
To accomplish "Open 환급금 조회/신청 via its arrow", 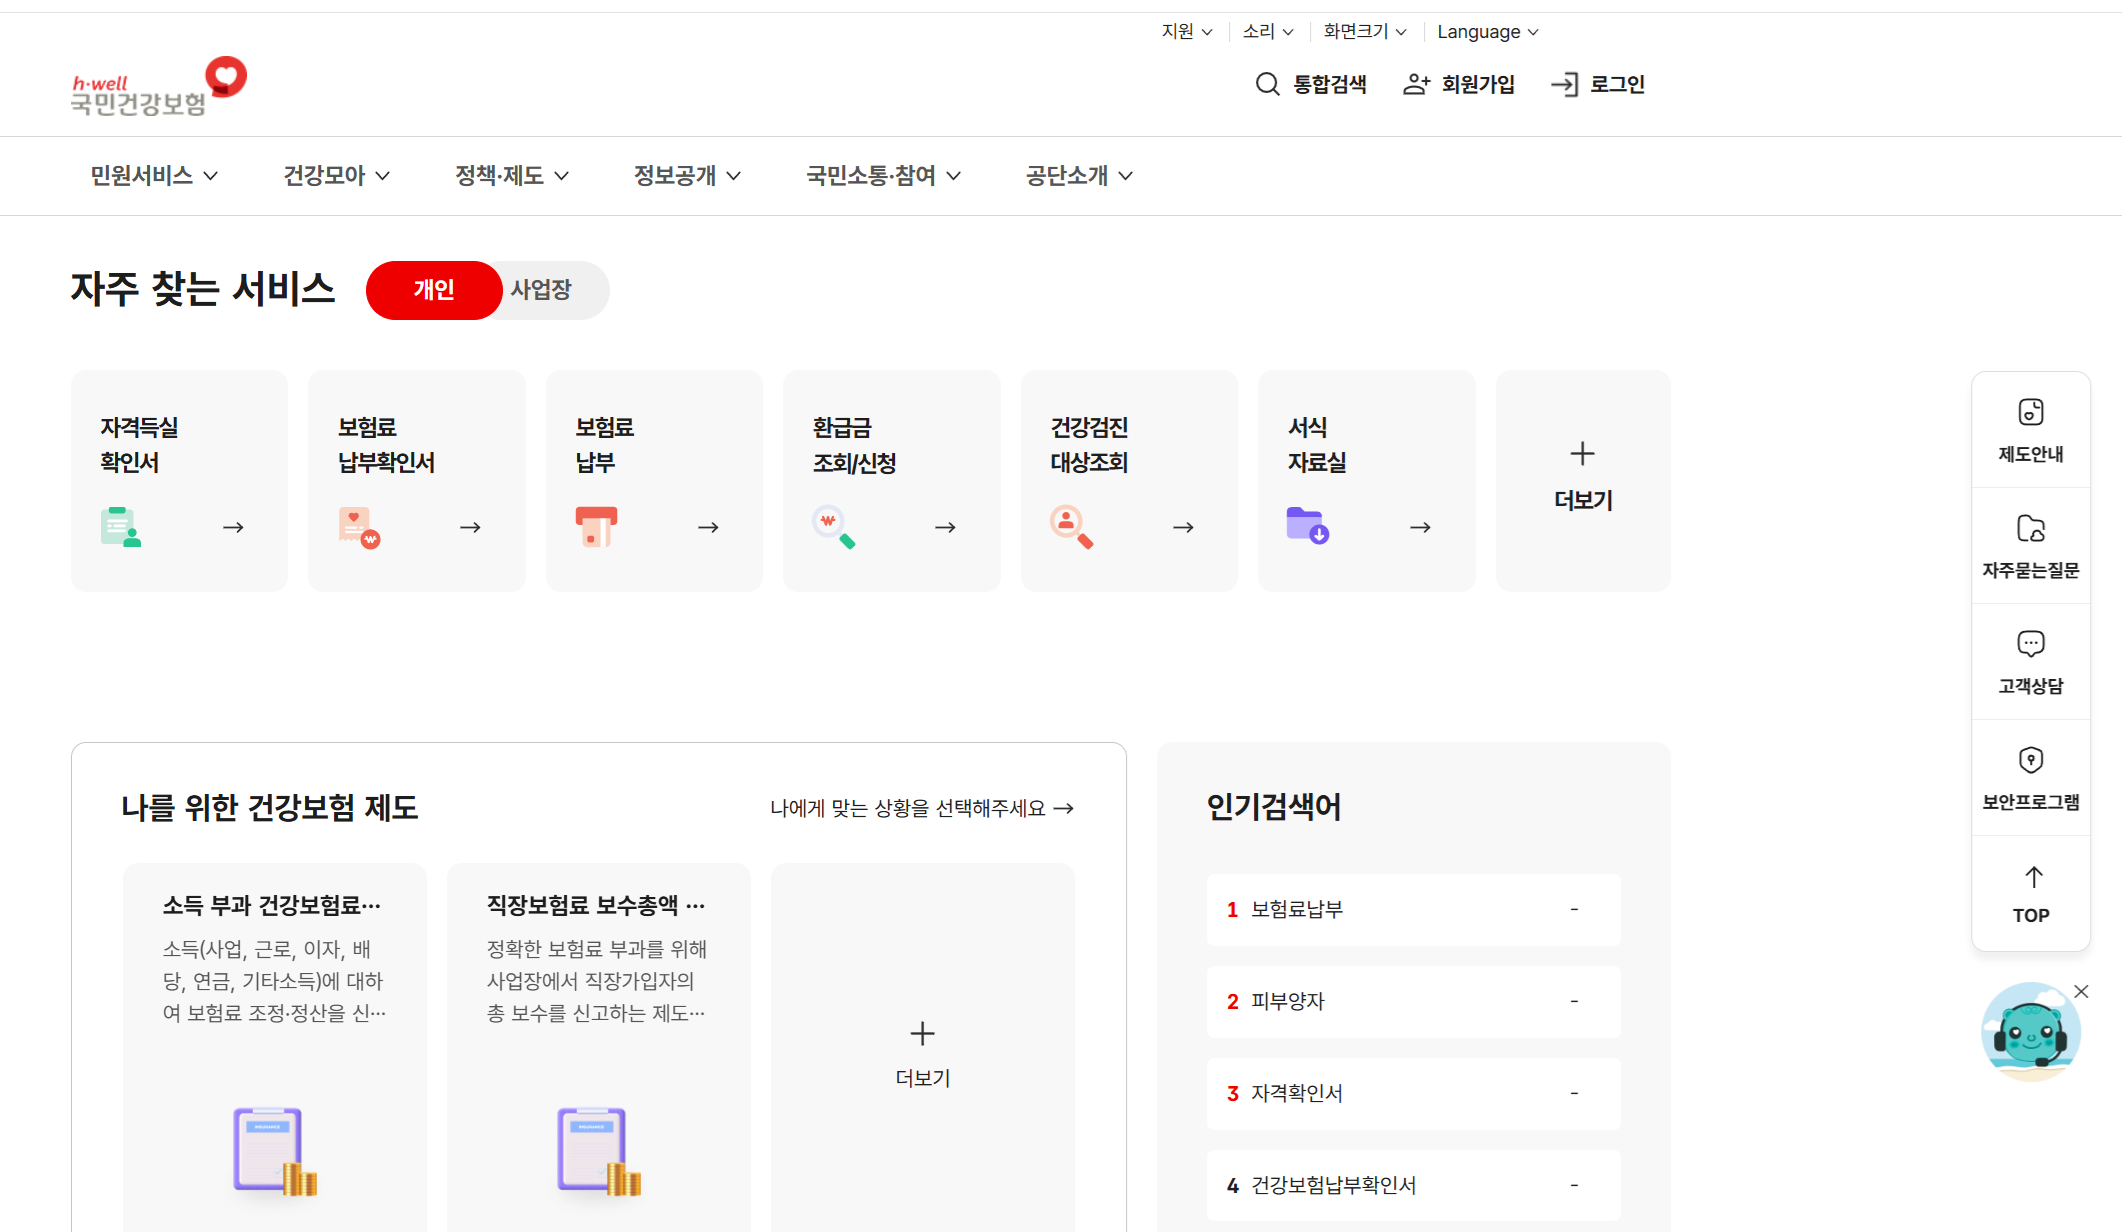I will click(x=944, y=527).
